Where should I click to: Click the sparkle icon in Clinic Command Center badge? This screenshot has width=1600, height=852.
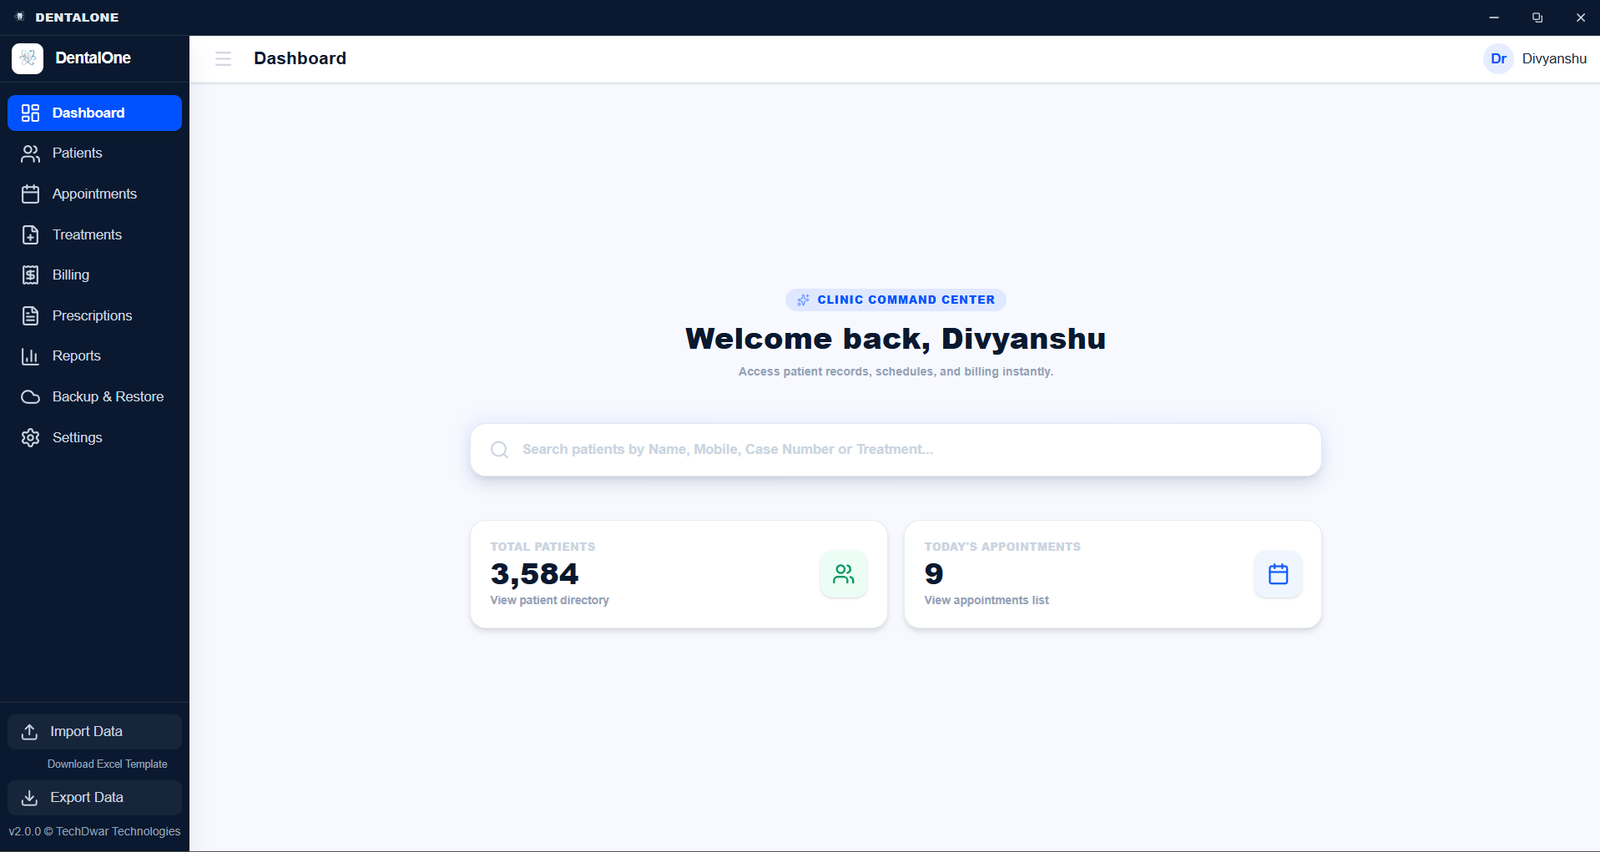click(803, 300)
